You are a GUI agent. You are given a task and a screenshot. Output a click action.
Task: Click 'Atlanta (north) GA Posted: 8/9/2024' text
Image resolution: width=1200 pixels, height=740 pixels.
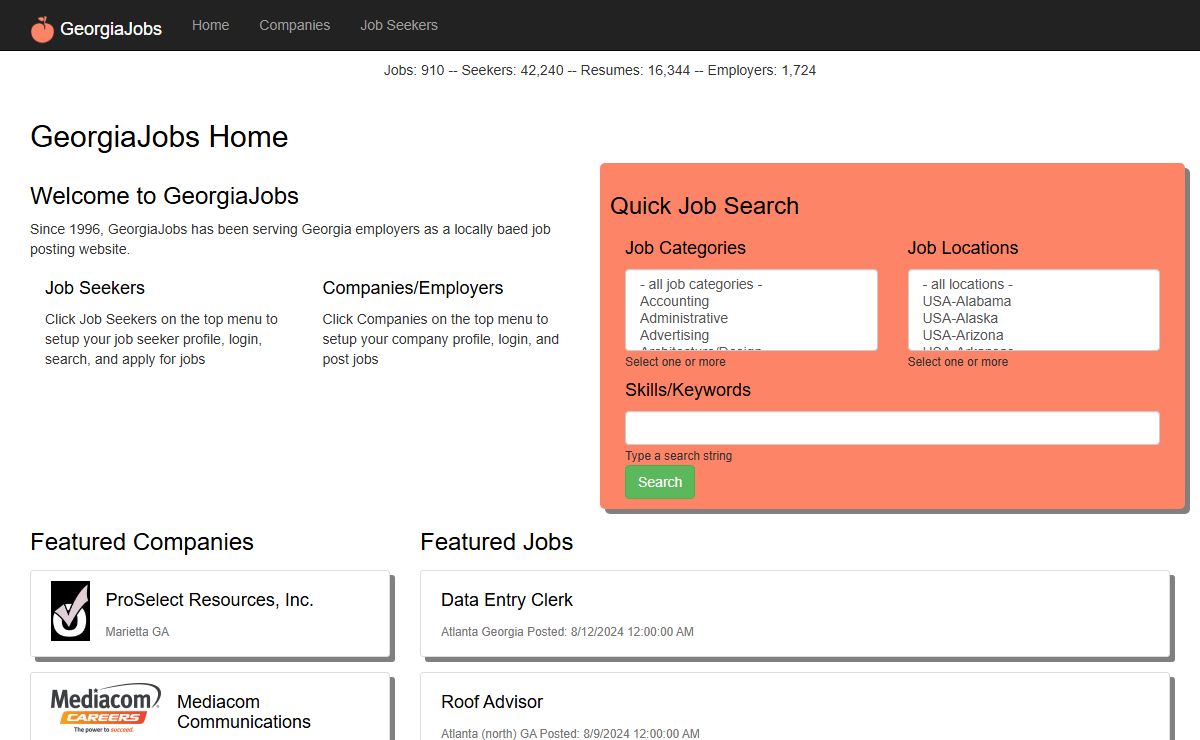point(570,734)
